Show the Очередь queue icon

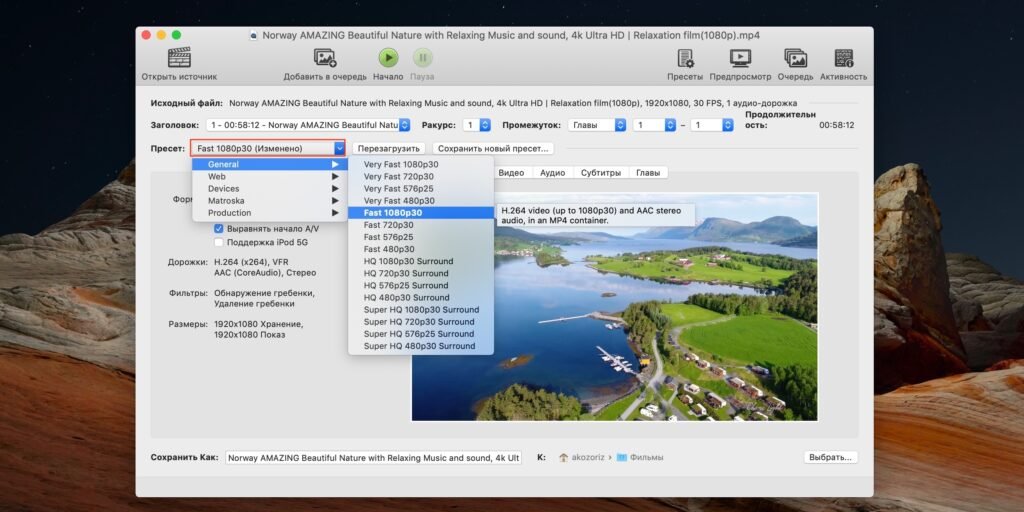pos(795,58)
